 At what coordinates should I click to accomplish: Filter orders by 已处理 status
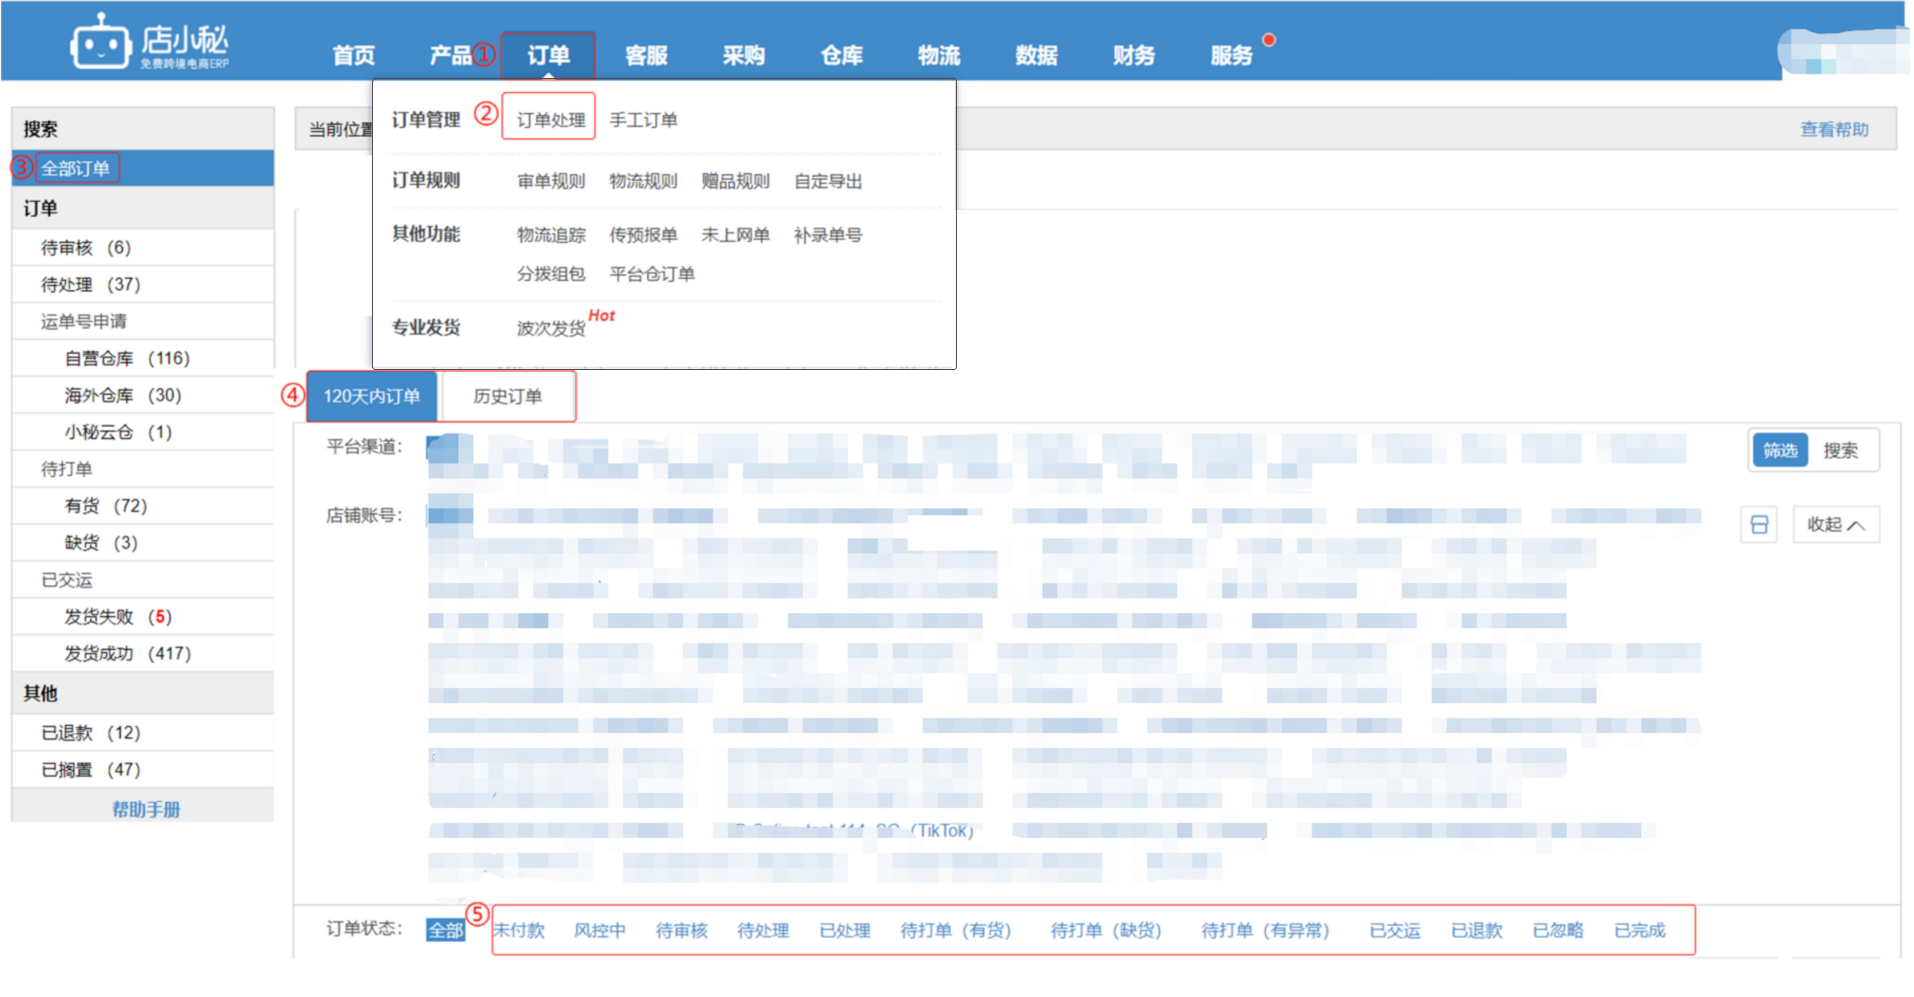pos(845,930)
